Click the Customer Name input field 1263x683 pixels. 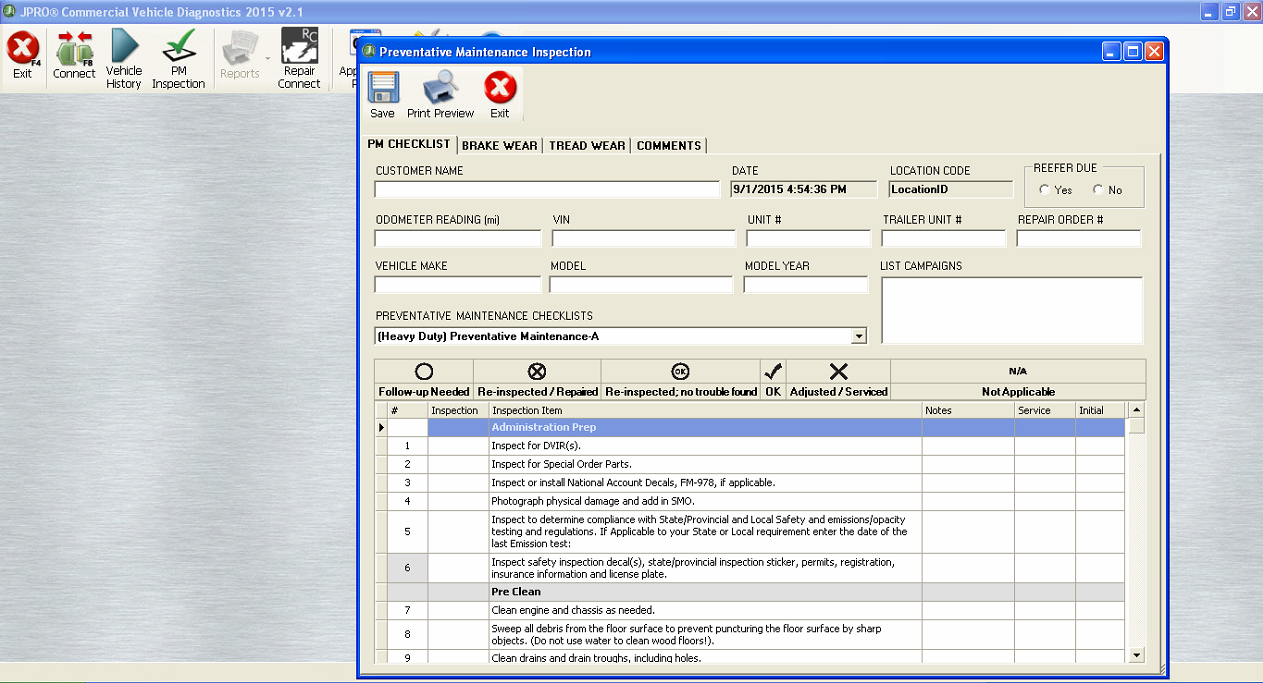click(x=547, y=189)
